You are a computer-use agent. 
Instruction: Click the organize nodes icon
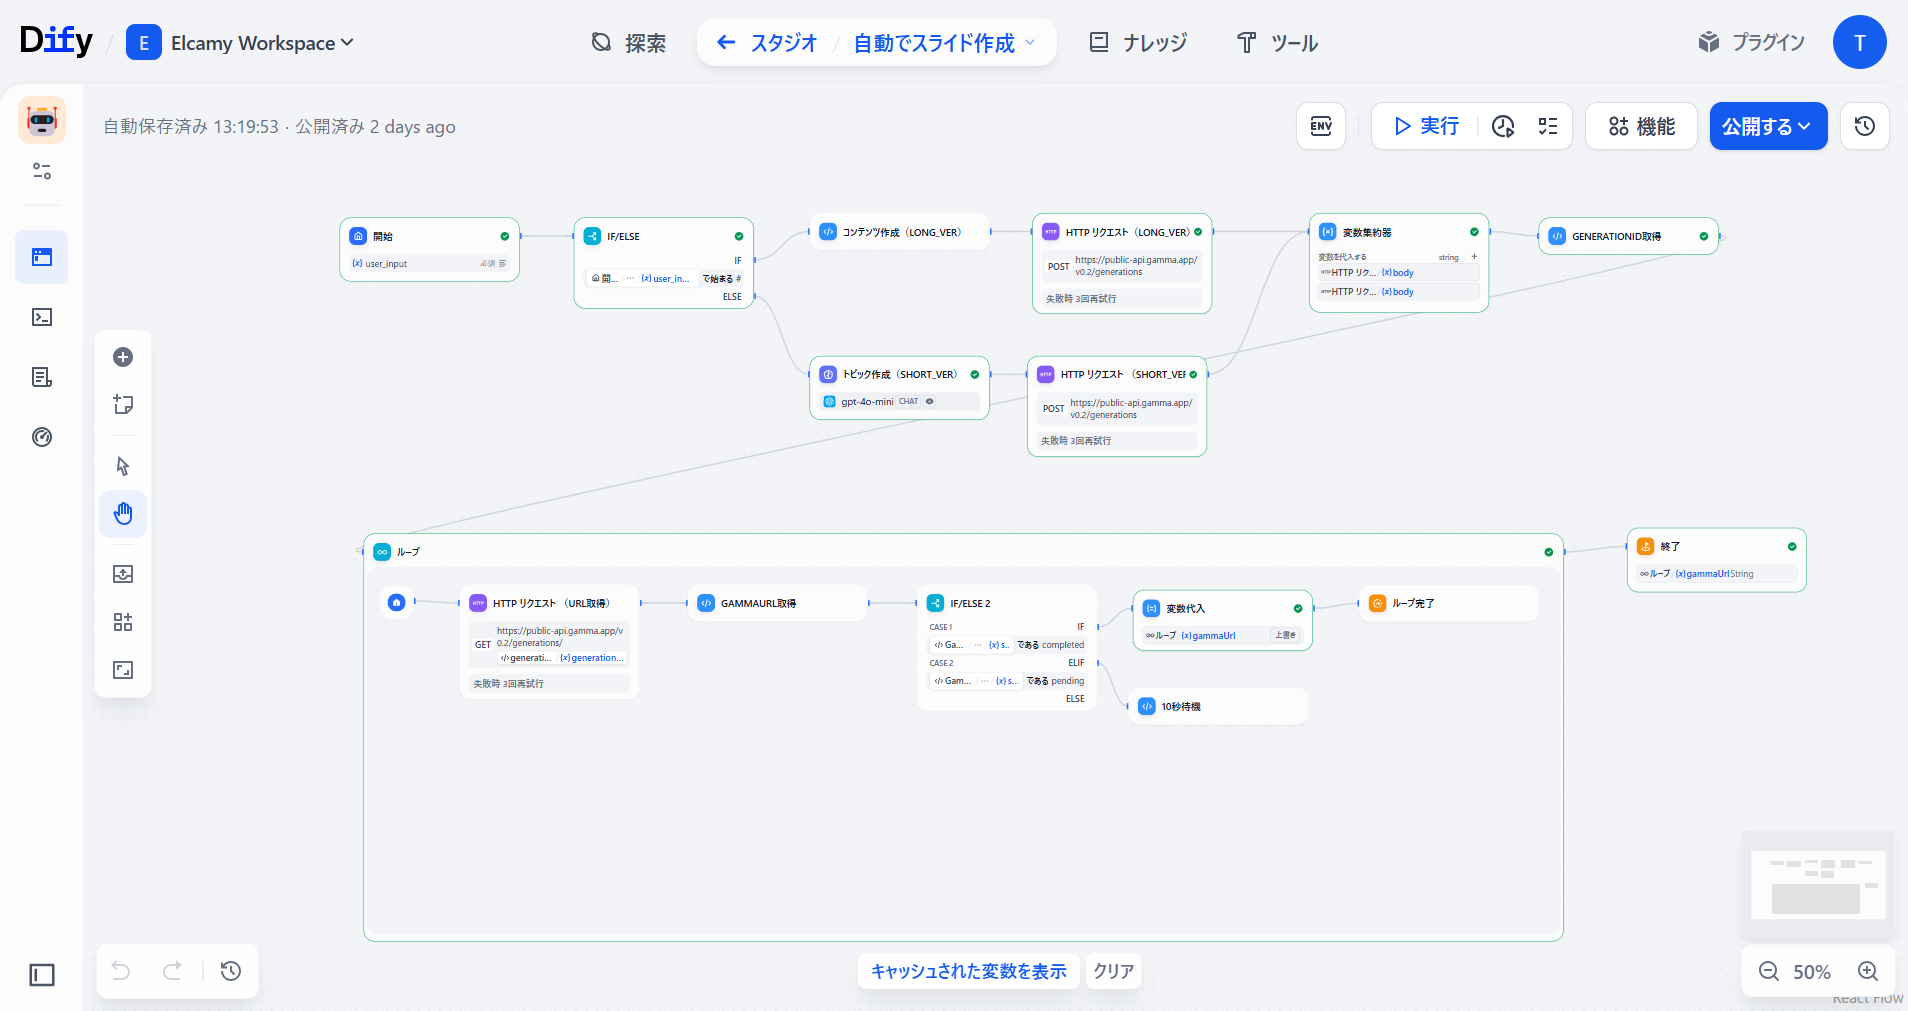tap(123, 622)
